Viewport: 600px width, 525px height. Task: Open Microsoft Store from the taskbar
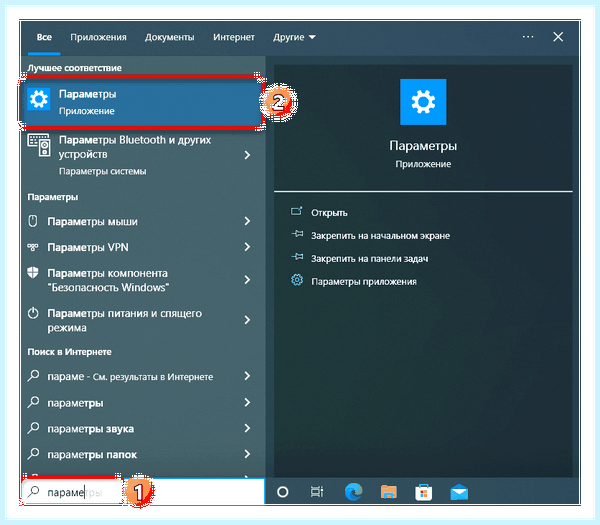click(x=424, y=492)
